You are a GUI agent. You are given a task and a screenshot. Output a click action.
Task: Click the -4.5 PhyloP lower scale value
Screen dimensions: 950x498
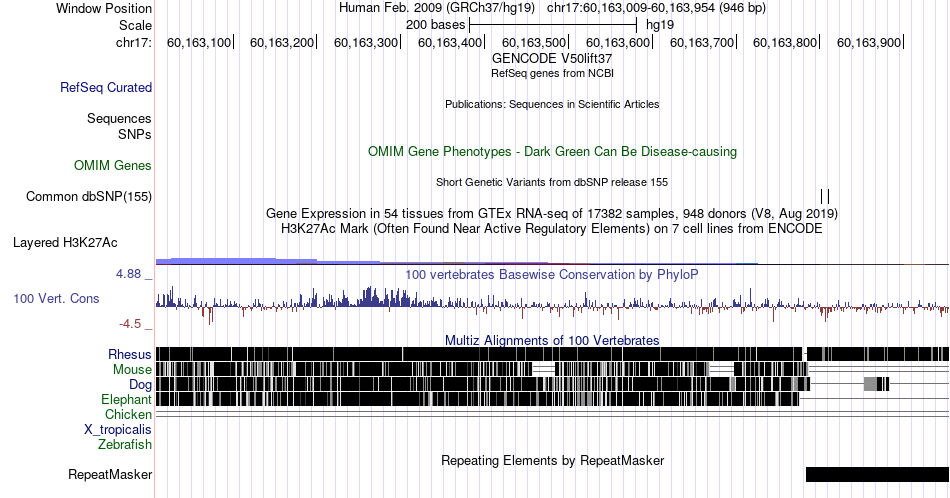(x=130, y=324)
